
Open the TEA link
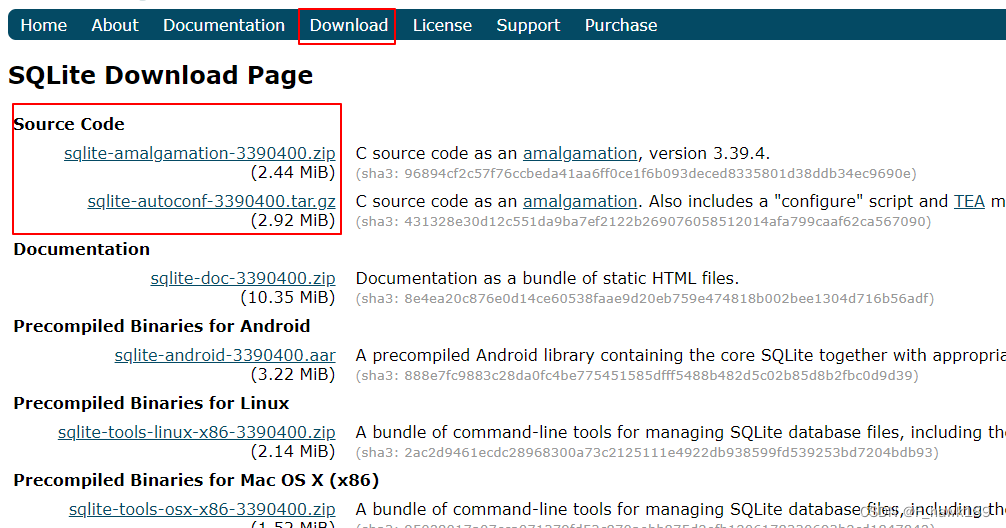969,201
